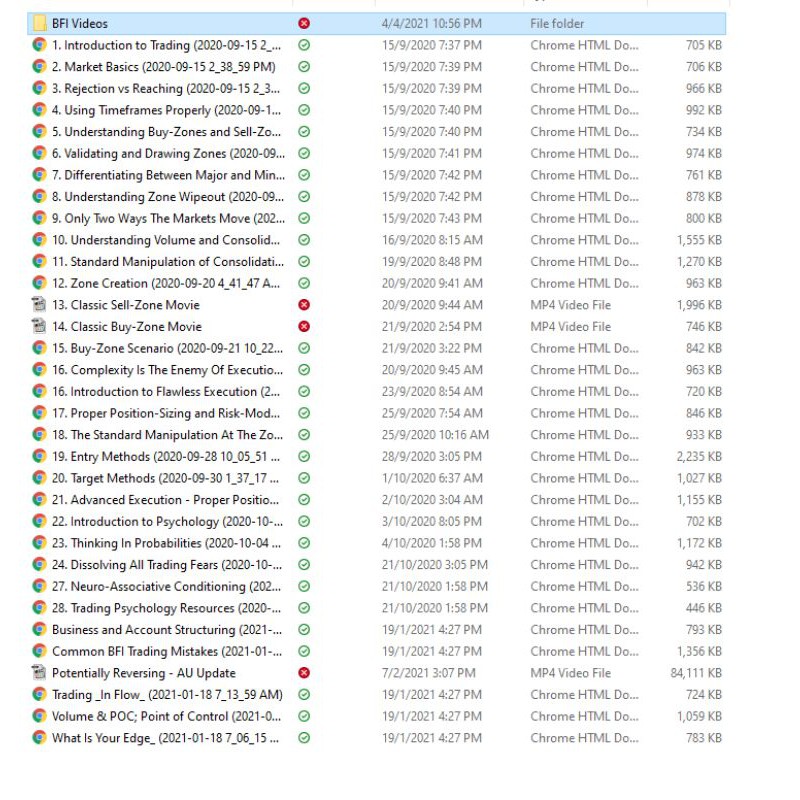The width and height of the screenshot is (800, 800).
Task: Click video icon for Potentially Reversing - AU Update
Action: (39, 673)
